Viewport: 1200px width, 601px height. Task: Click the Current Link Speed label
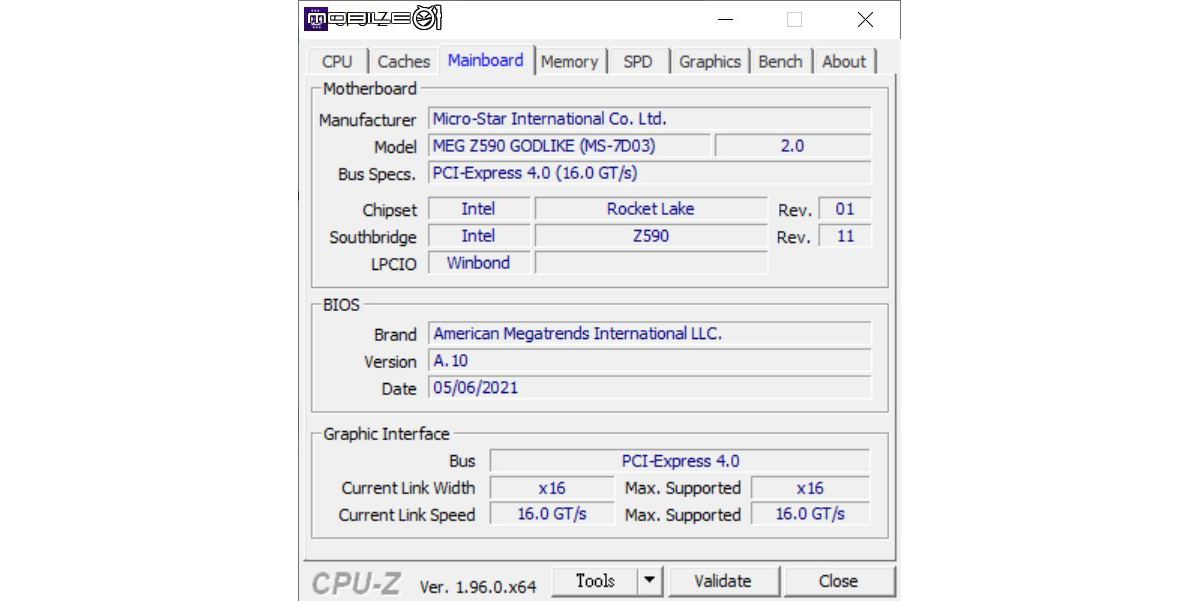[407, 516]
